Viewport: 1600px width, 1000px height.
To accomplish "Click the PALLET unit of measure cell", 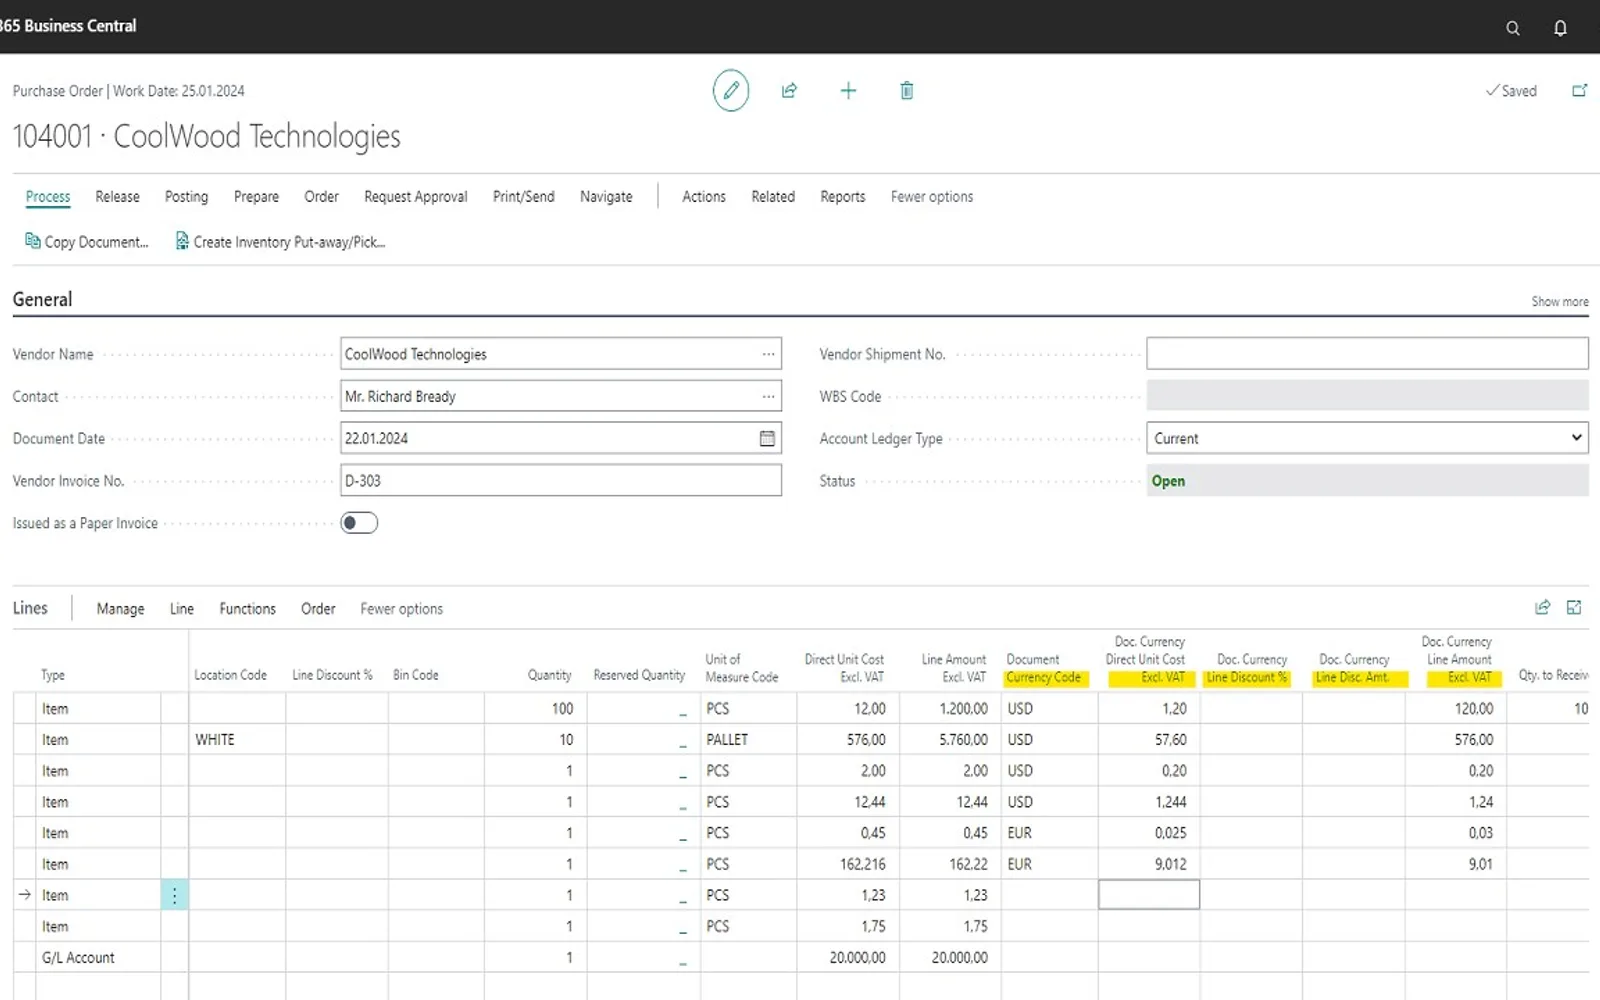I will tap(748, 740).
